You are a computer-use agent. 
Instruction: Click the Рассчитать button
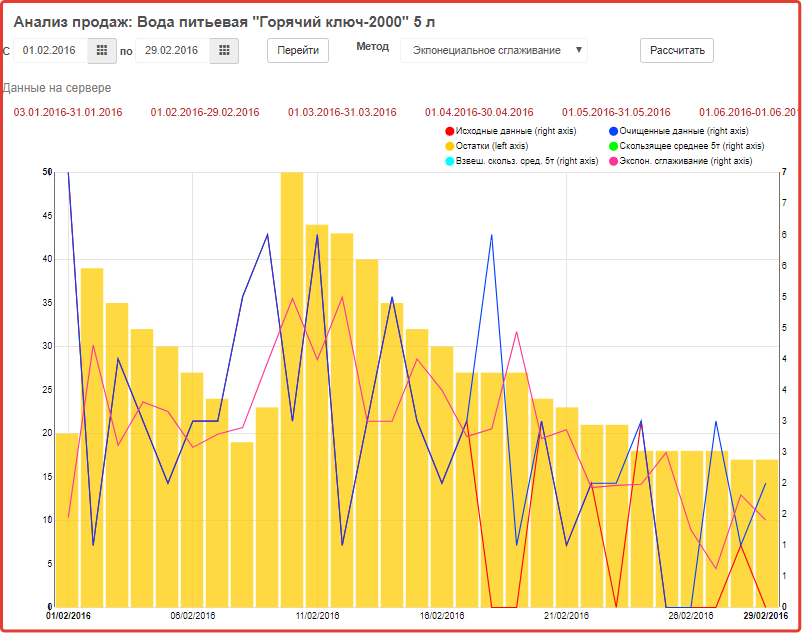(677, 51)
